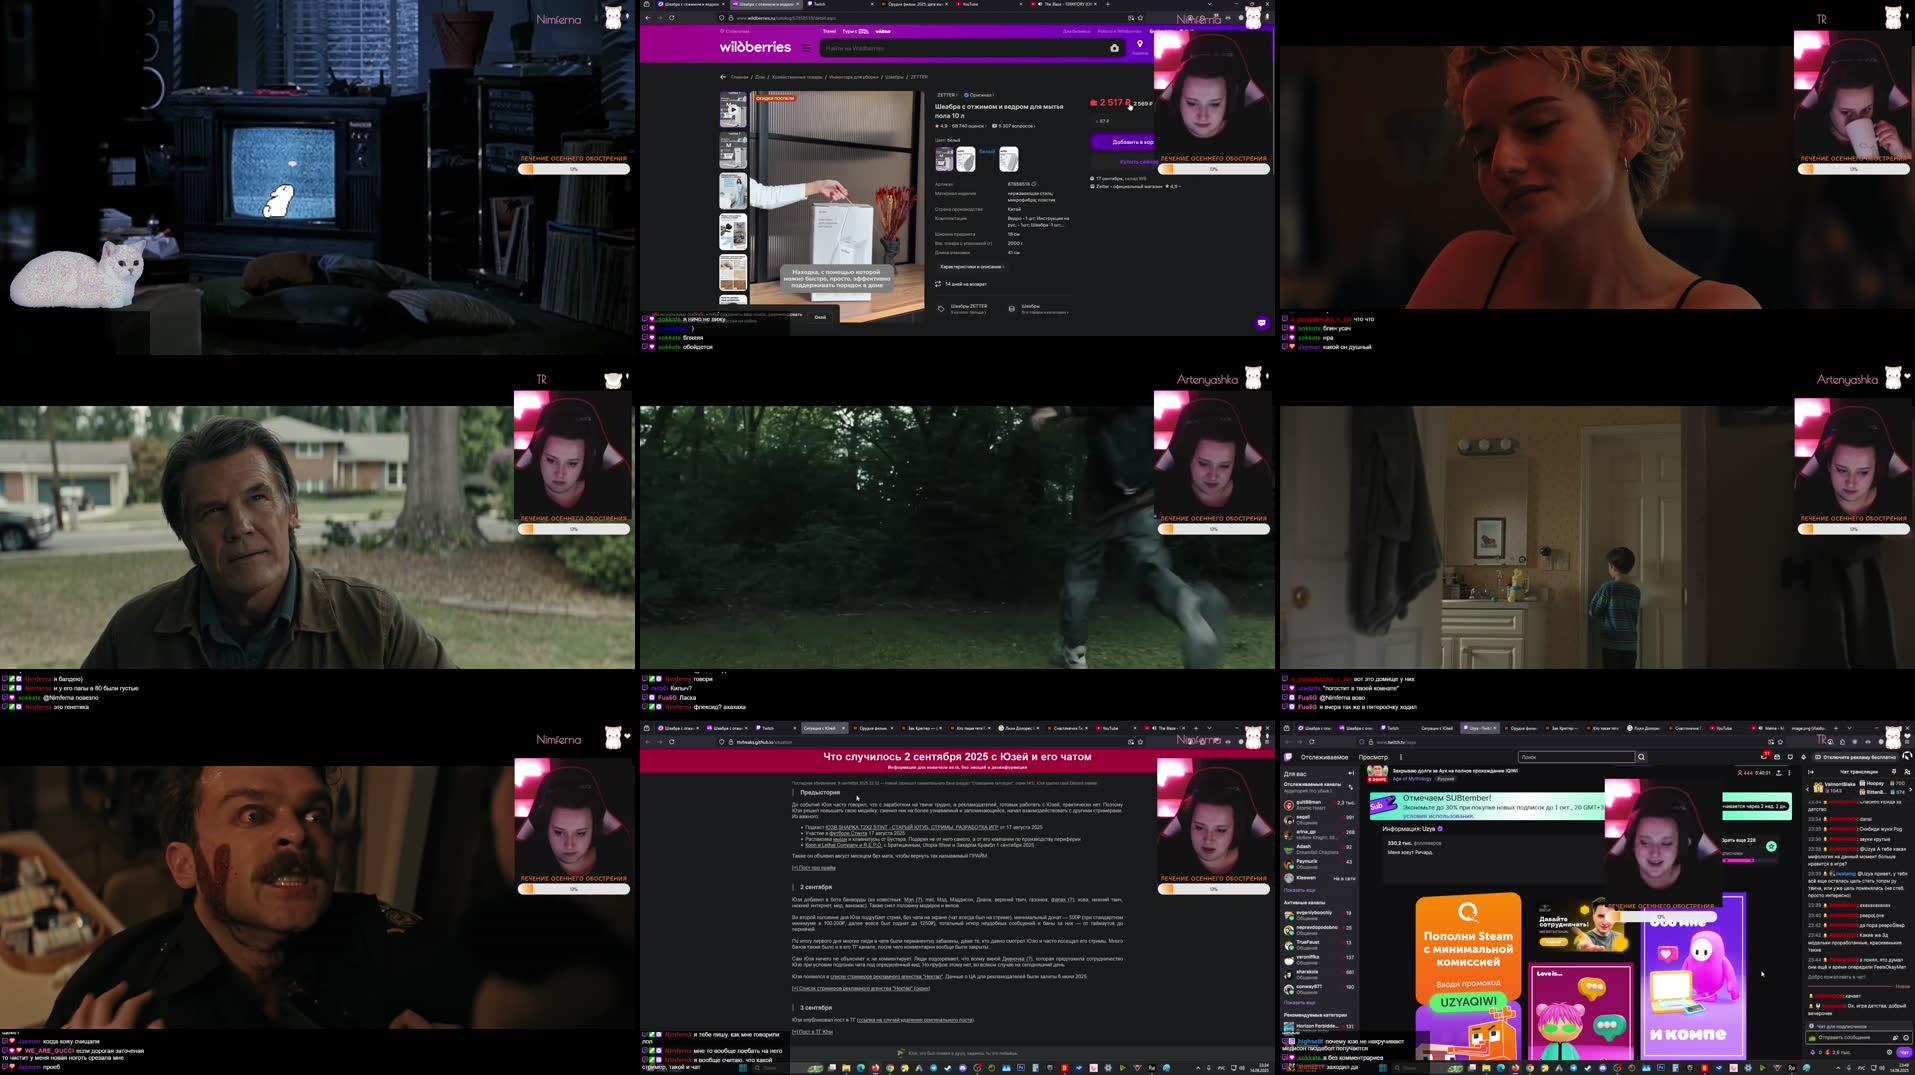Click the Twitch search magnifier button
The width and height of the screenshot is (1915, 1075).
[1641, 757]
